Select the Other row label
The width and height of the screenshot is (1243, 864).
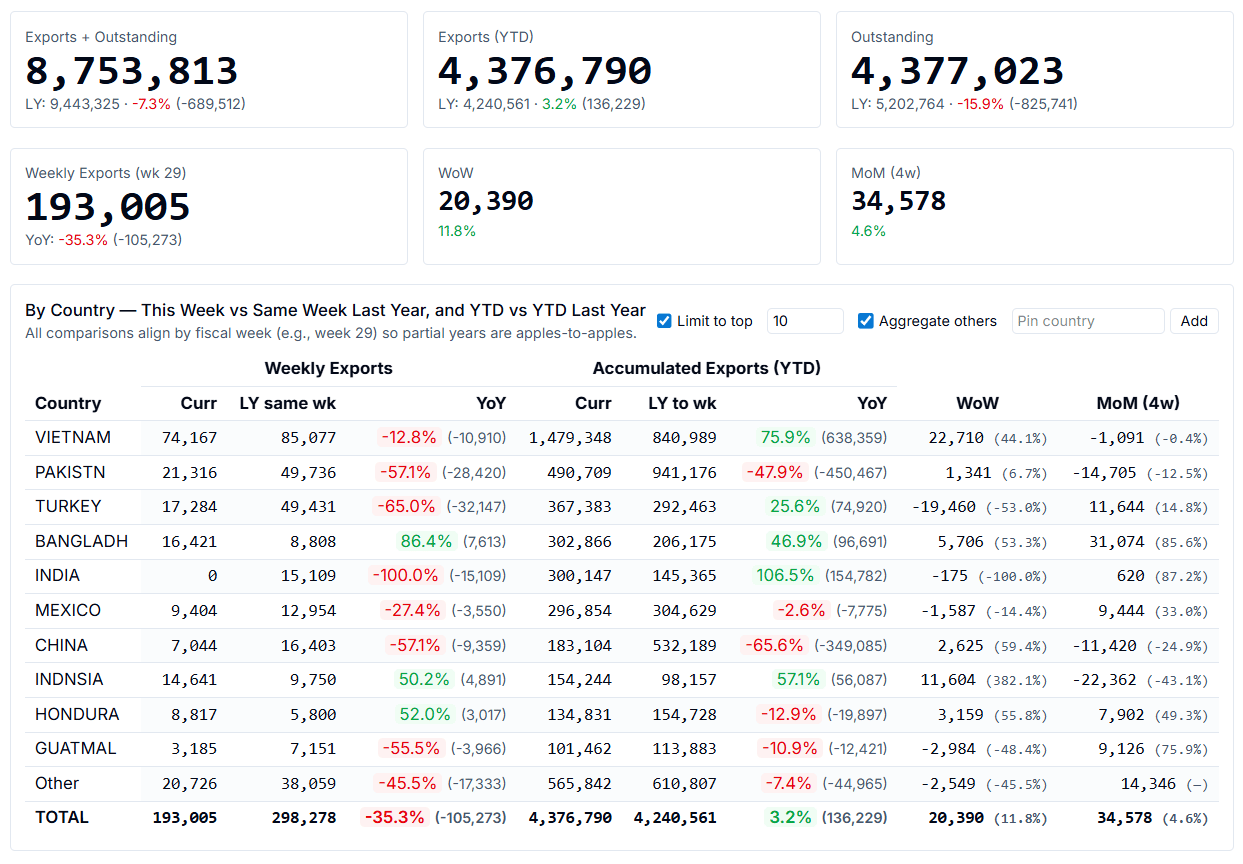click(x=57, y=783)
